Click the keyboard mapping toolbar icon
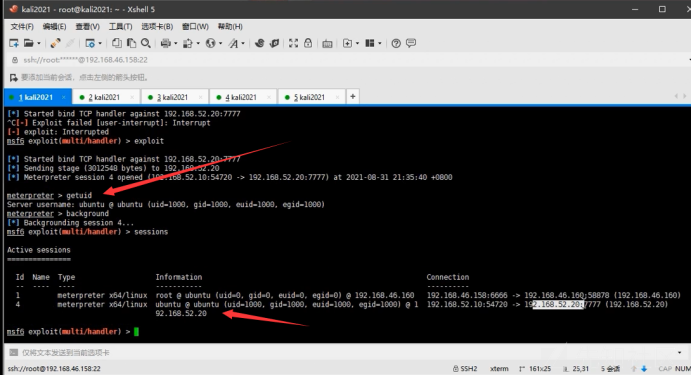This screenshot has height=376, width=692. pos(327,43)
